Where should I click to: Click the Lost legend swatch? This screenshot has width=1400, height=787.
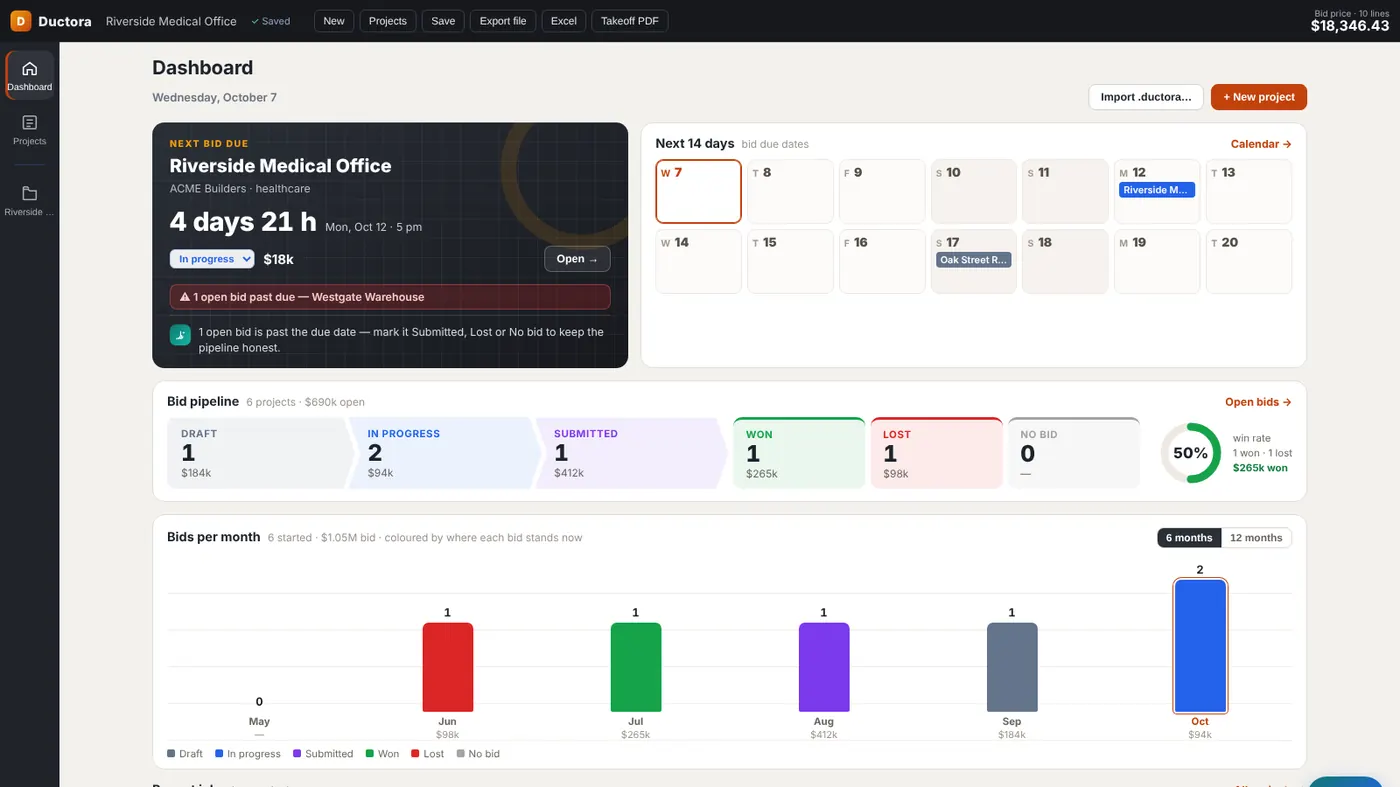click(x=415, y=753)
